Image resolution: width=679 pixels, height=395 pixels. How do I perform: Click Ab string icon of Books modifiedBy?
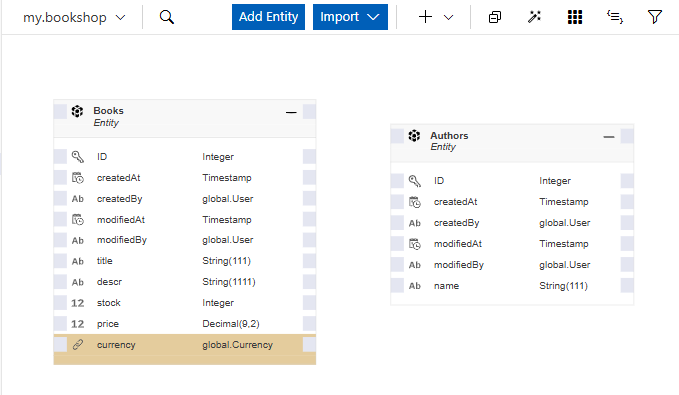click(78, 240)
